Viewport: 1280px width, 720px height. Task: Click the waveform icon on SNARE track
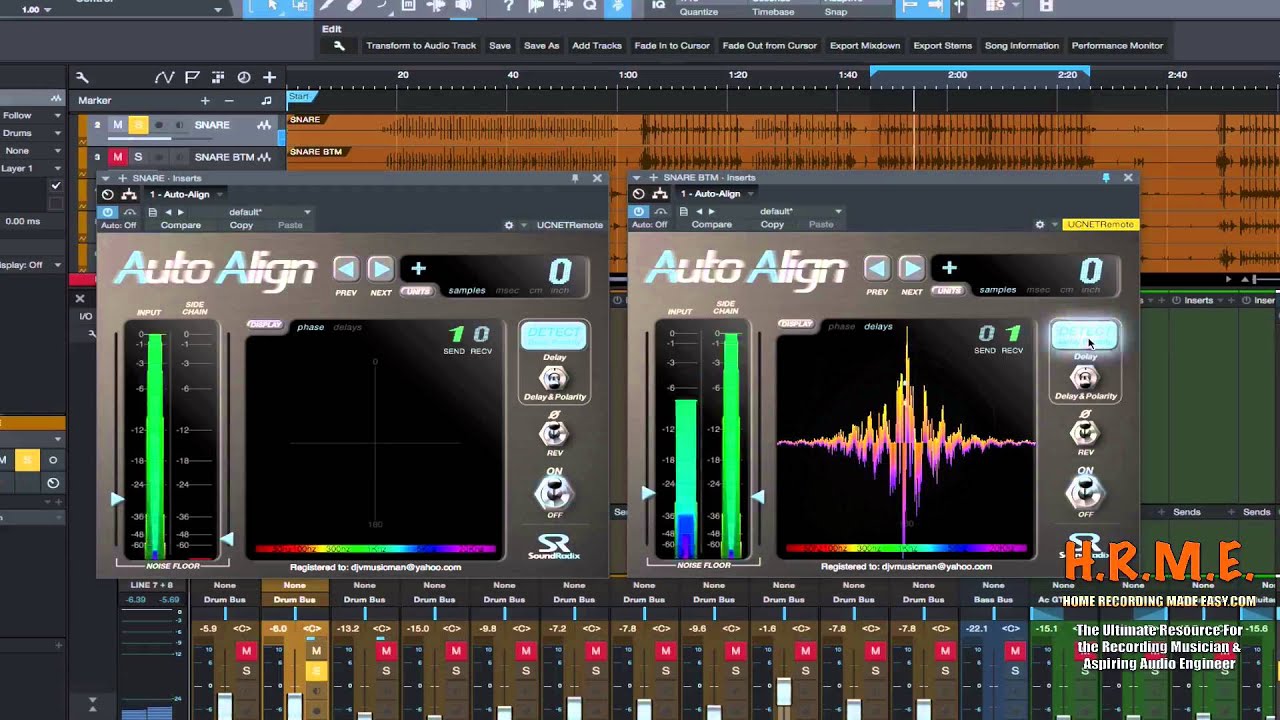pos(264,125)
